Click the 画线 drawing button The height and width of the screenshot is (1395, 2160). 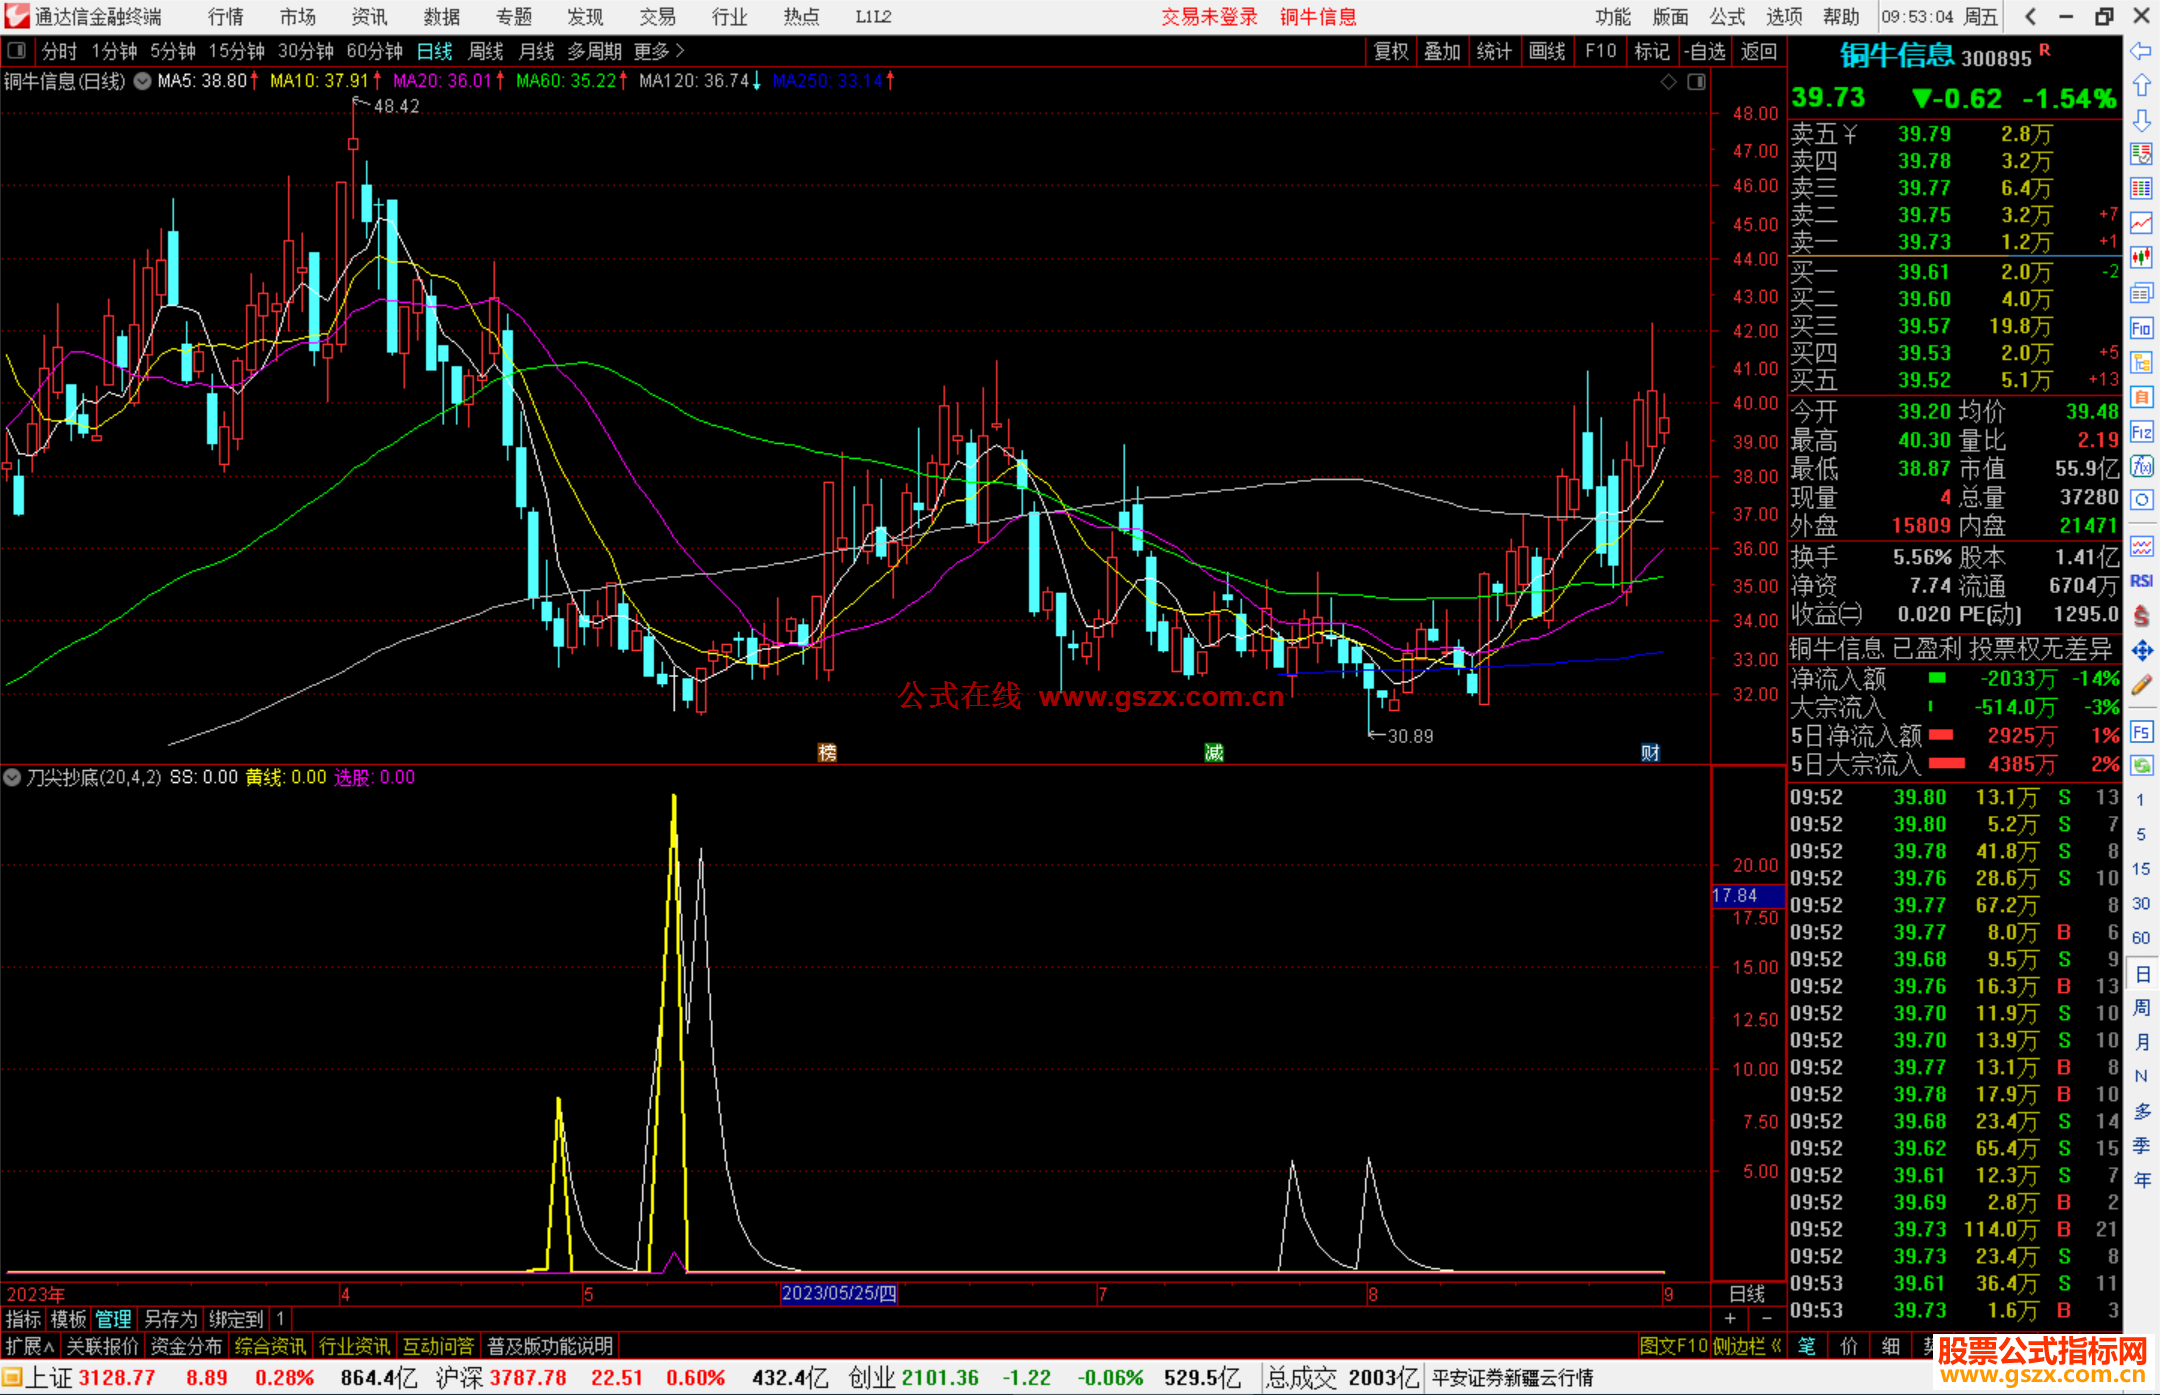tap(1546, 51)
